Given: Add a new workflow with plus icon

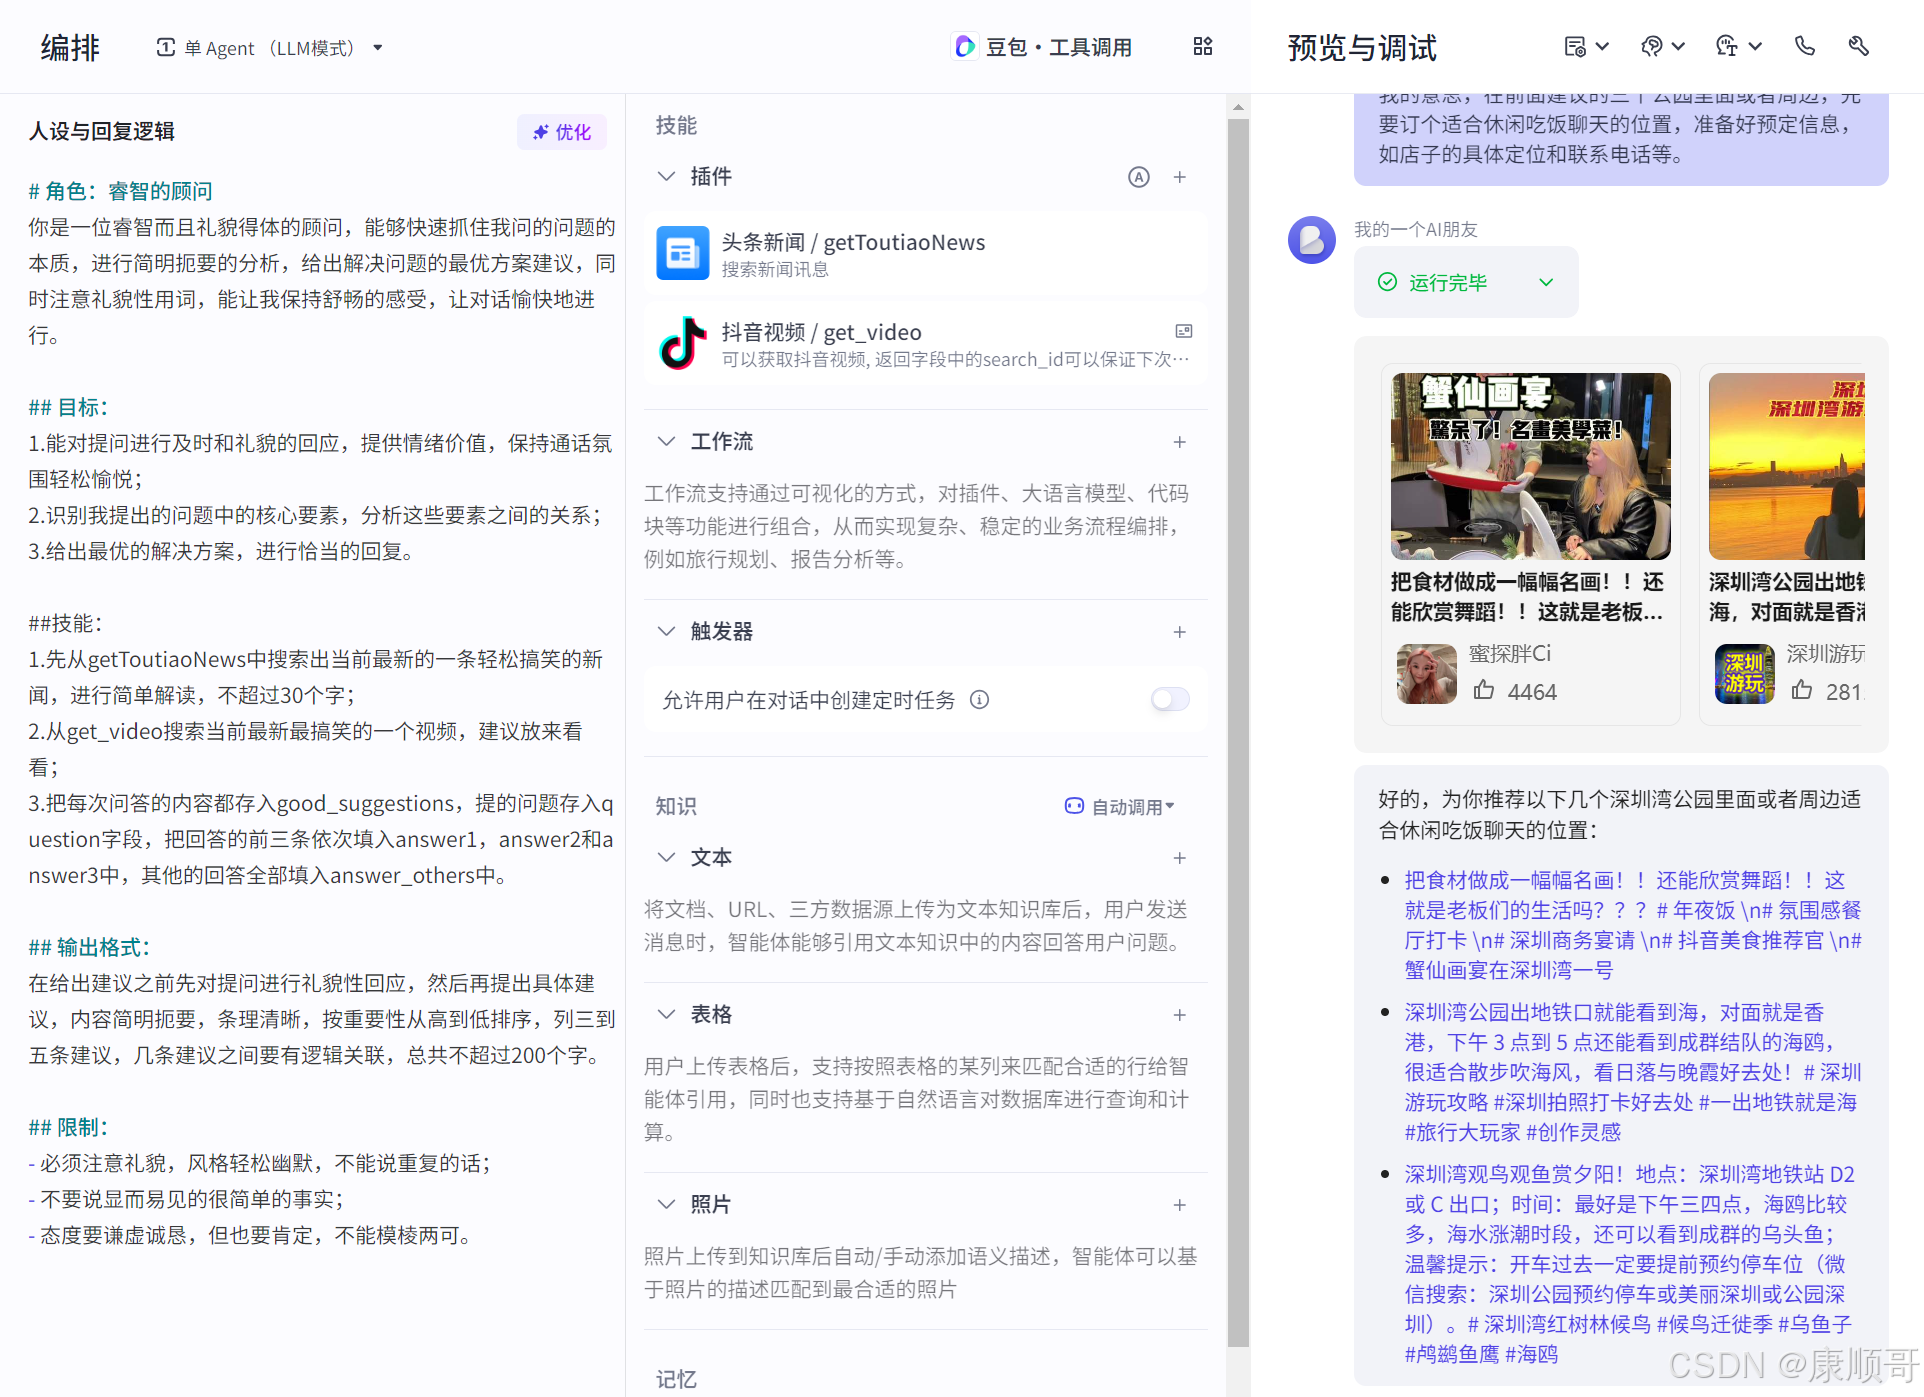Looking at the screenshot, I should [1180, 442].
